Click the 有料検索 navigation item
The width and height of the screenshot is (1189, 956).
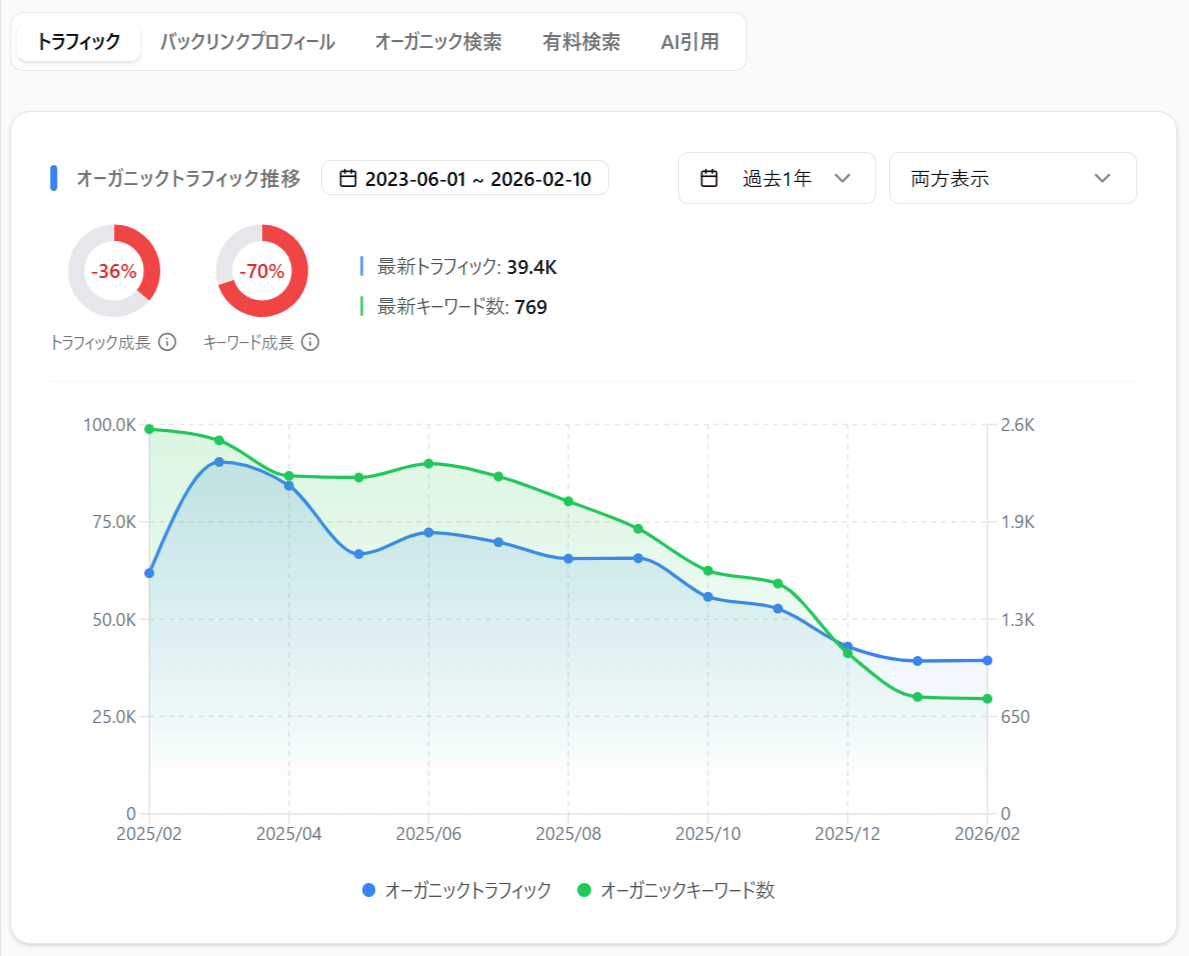point(581,42)
